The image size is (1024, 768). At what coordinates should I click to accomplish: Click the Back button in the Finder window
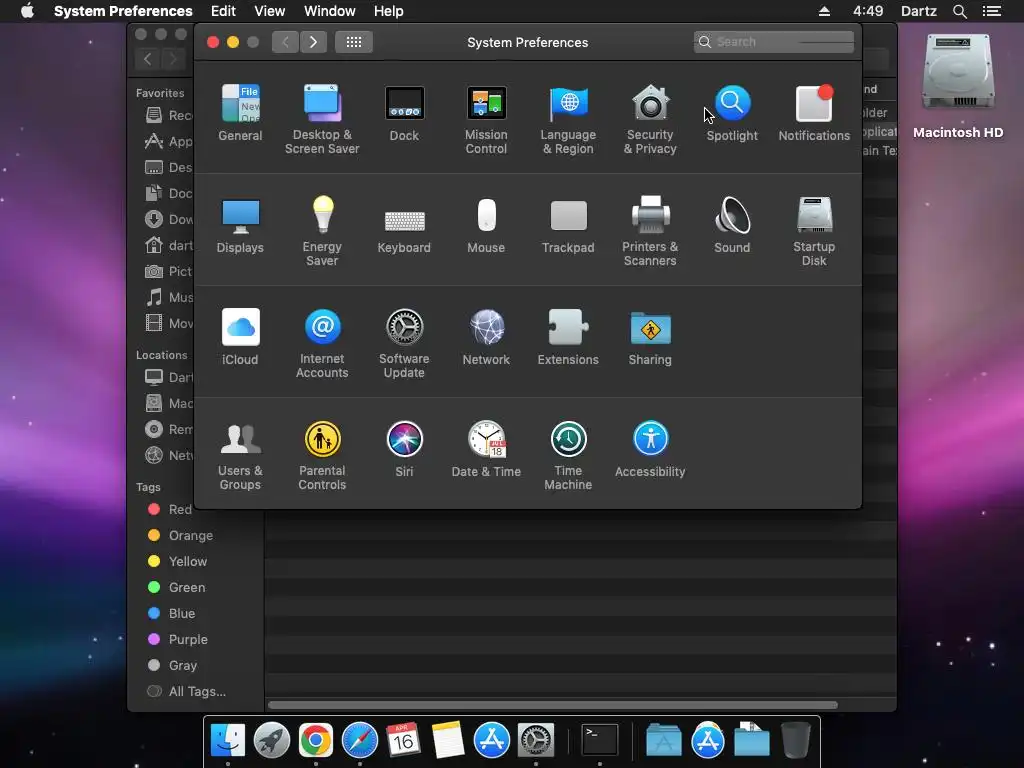(148, 59)
